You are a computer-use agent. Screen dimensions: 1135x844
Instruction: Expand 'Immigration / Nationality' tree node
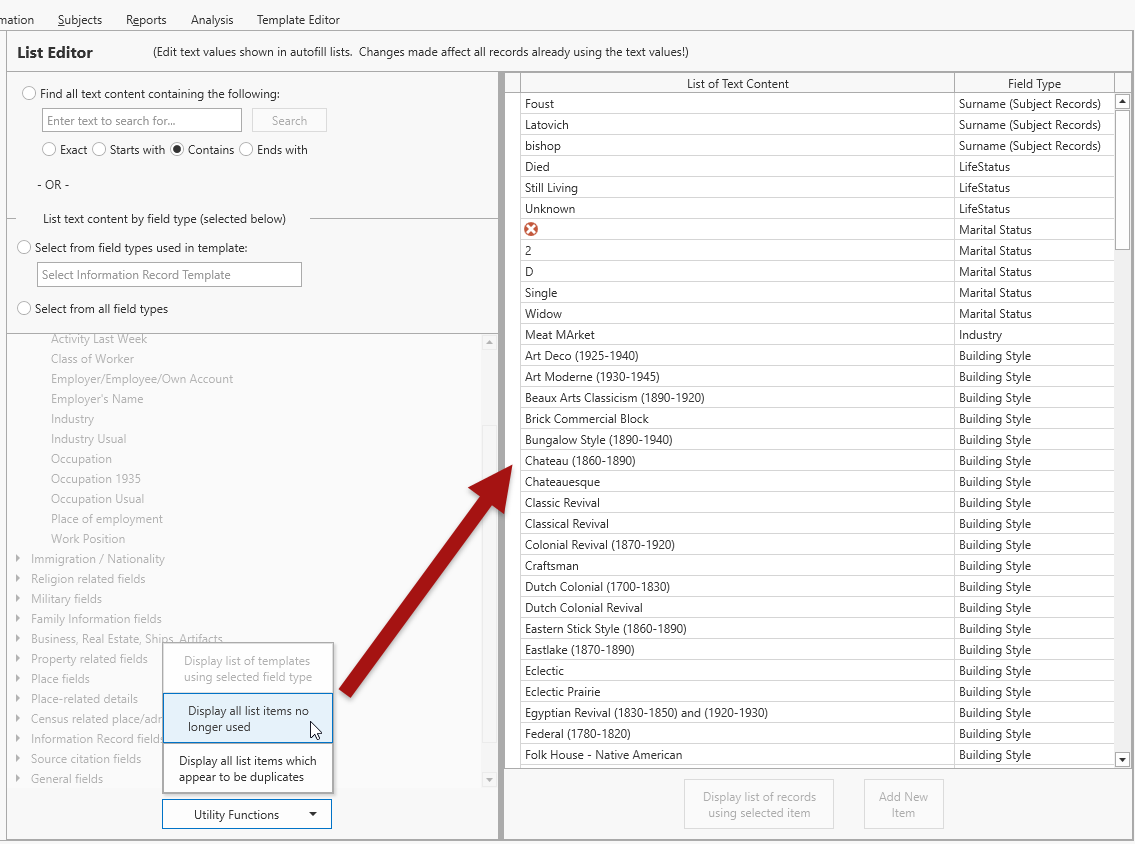click(18, 559)
